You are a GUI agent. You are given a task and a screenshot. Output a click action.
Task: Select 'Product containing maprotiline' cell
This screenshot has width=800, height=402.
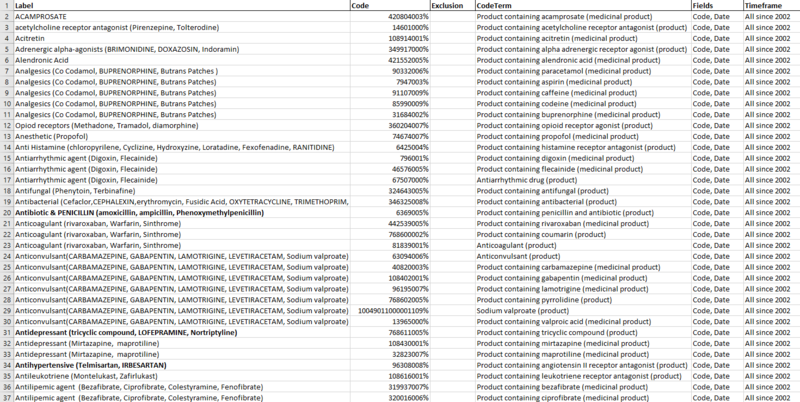583,355
